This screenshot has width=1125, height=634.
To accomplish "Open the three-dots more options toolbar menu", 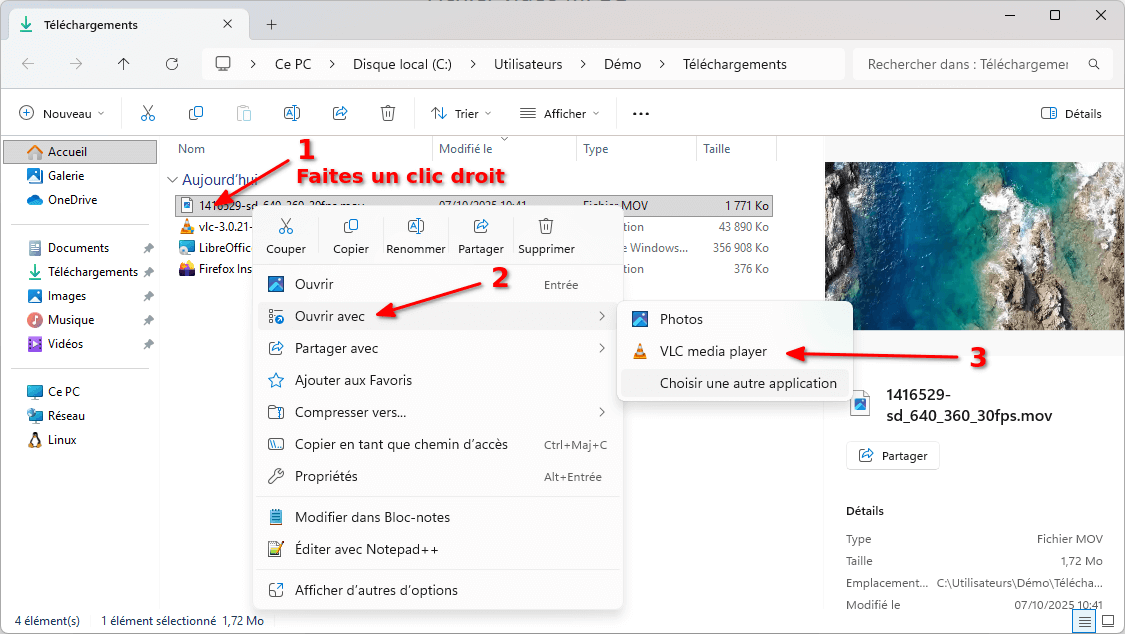I will tap(641, 114).
